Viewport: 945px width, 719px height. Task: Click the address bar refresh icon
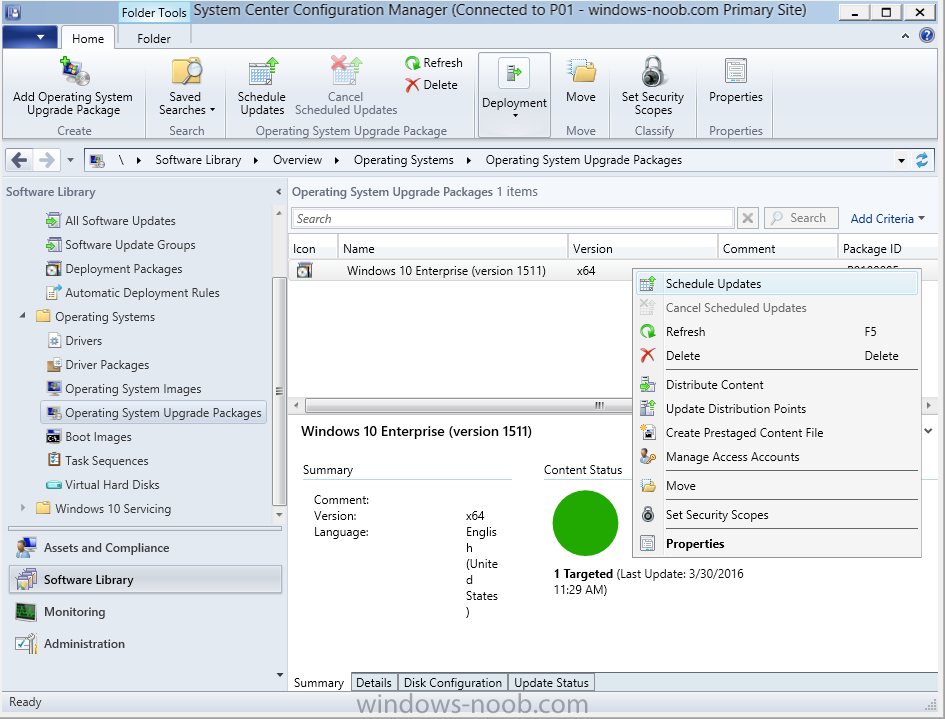(922, 160)
